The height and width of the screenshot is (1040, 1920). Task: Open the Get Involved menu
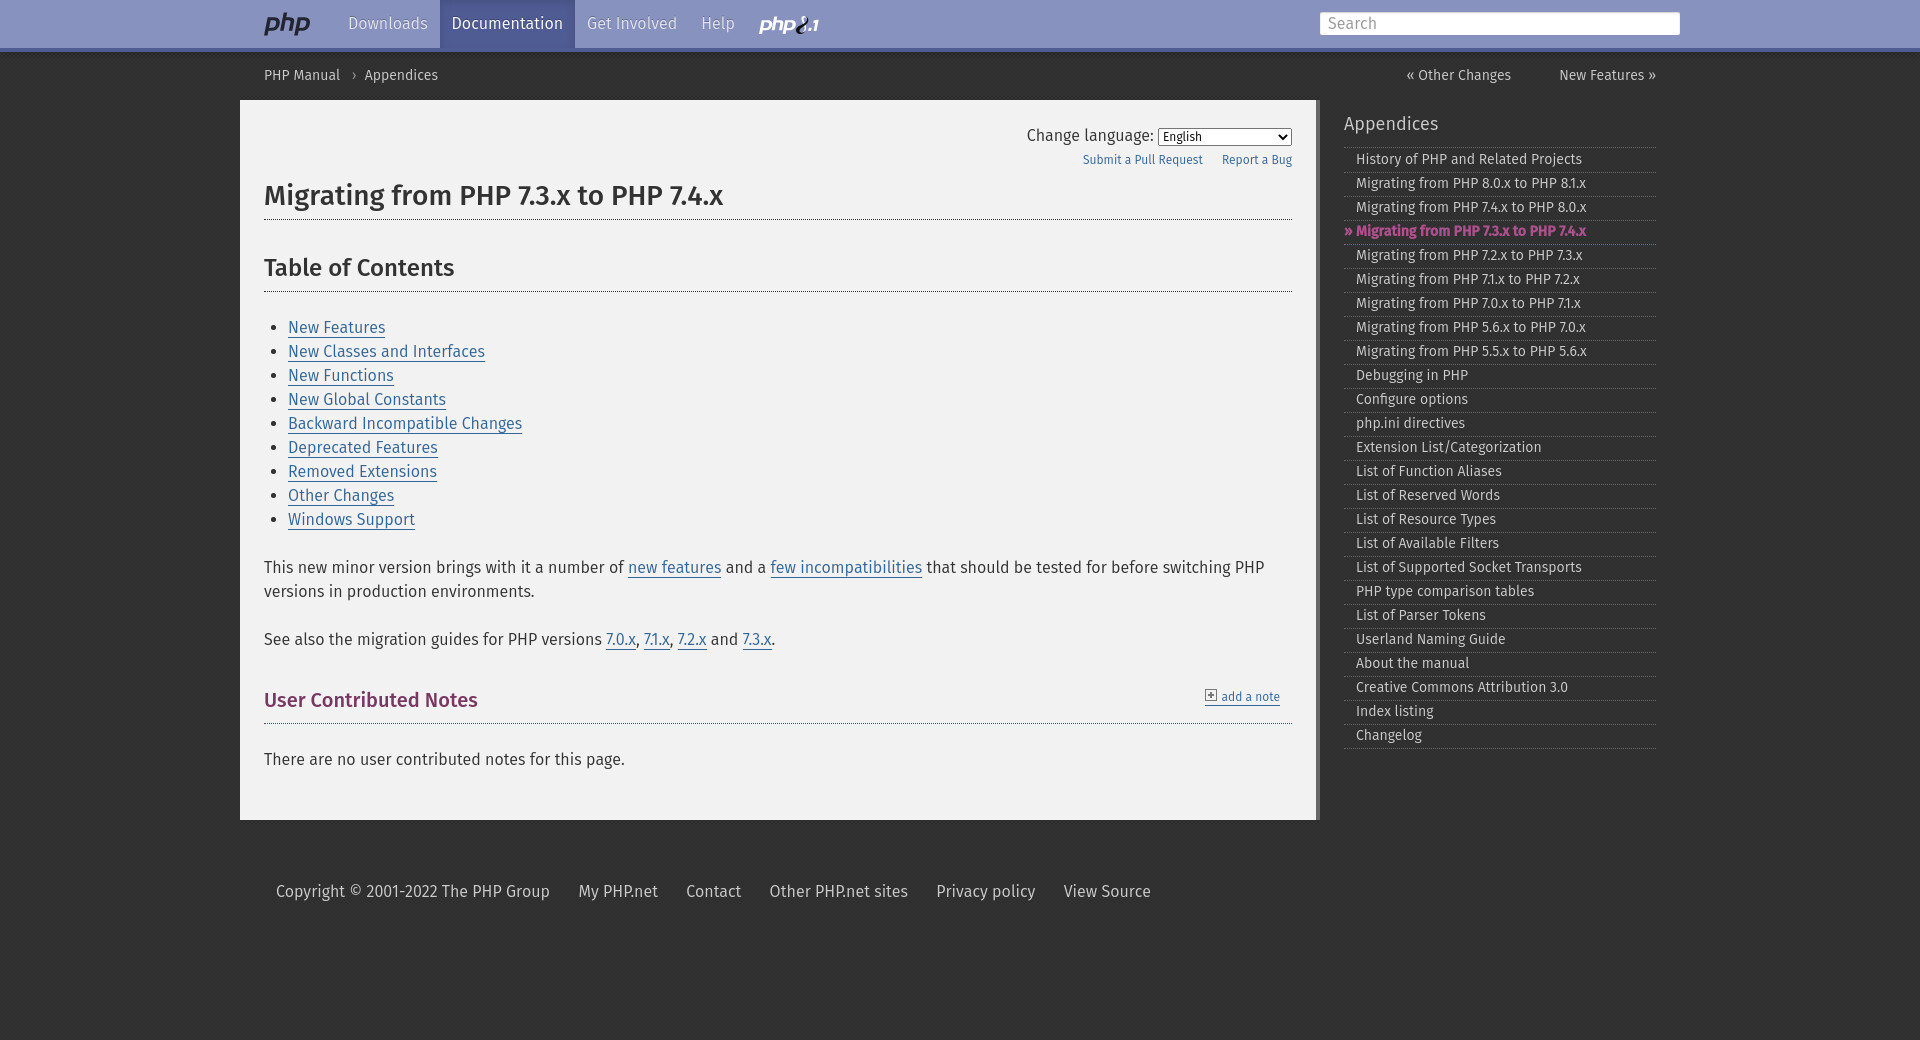click(631, 24)
